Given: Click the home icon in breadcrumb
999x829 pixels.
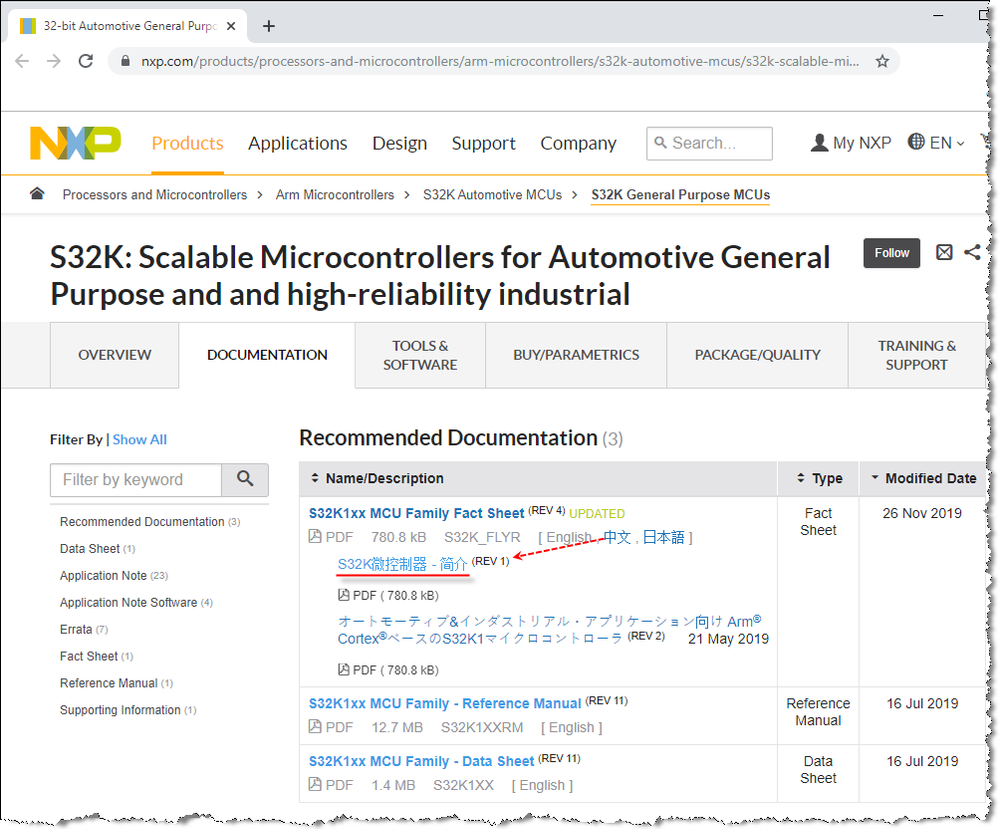Looking at the screenshot, I should 37,194.
